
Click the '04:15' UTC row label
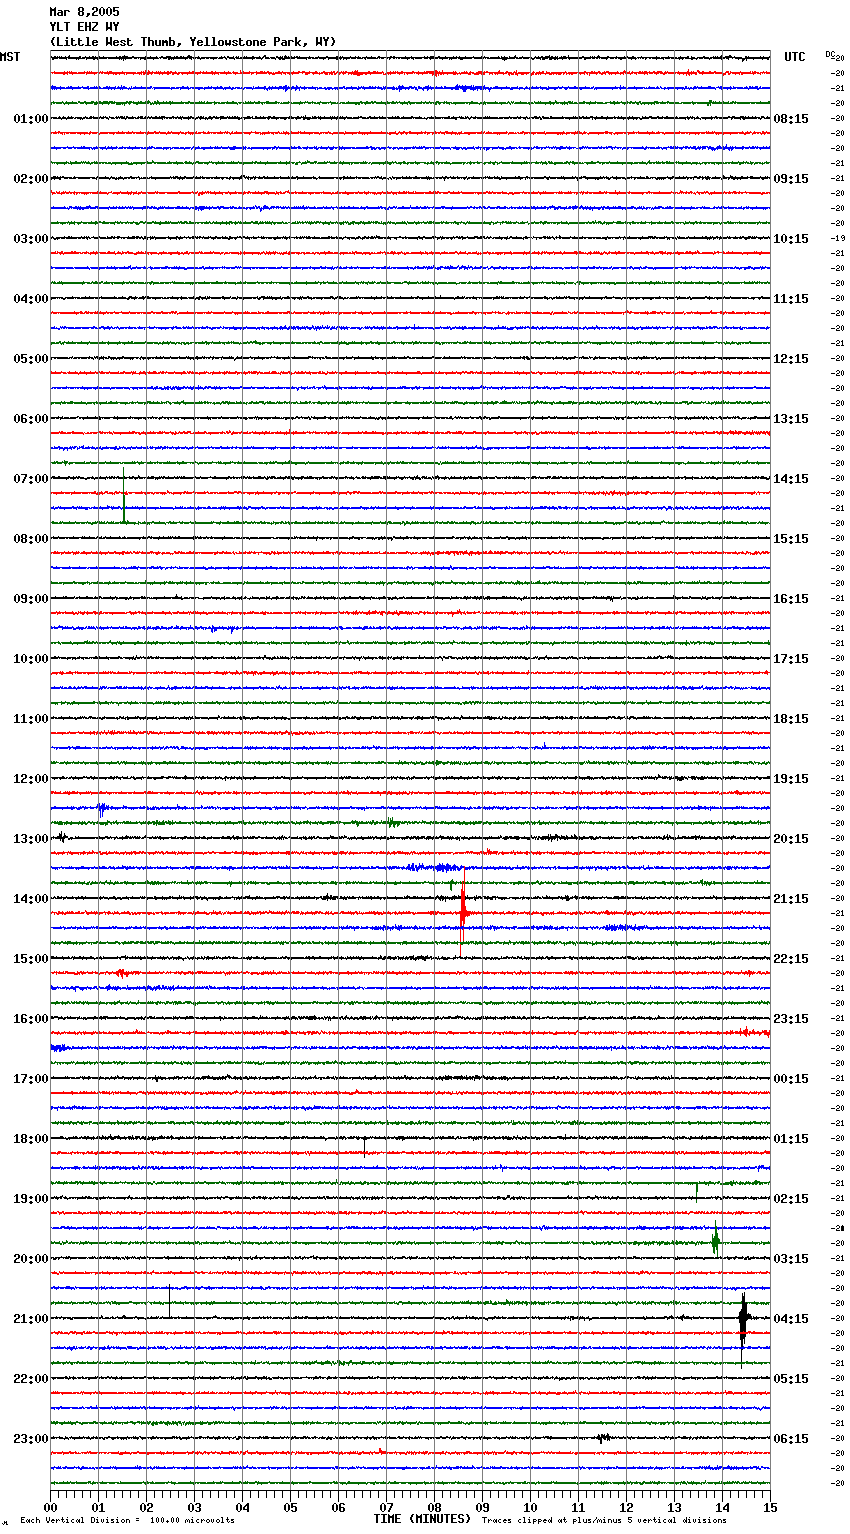click(791, 1319)
